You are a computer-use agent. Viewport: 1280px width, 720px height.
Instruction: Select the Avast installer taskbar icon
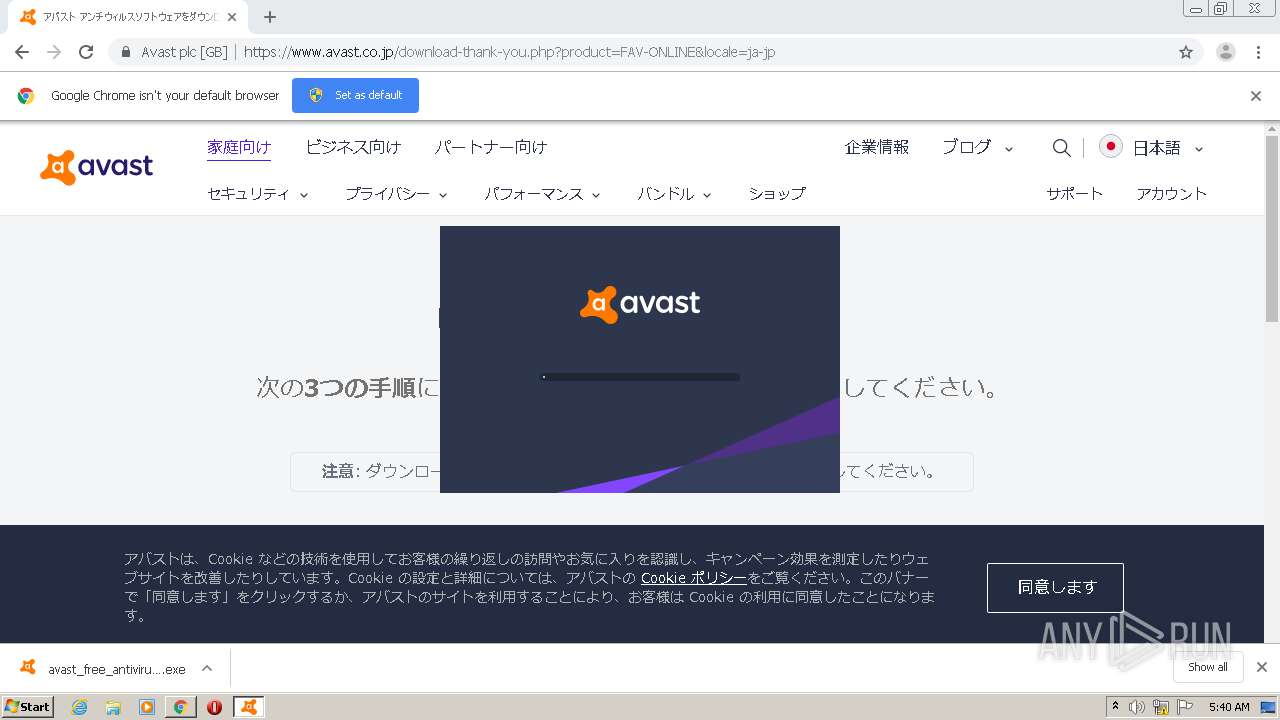tap(248, 707)
